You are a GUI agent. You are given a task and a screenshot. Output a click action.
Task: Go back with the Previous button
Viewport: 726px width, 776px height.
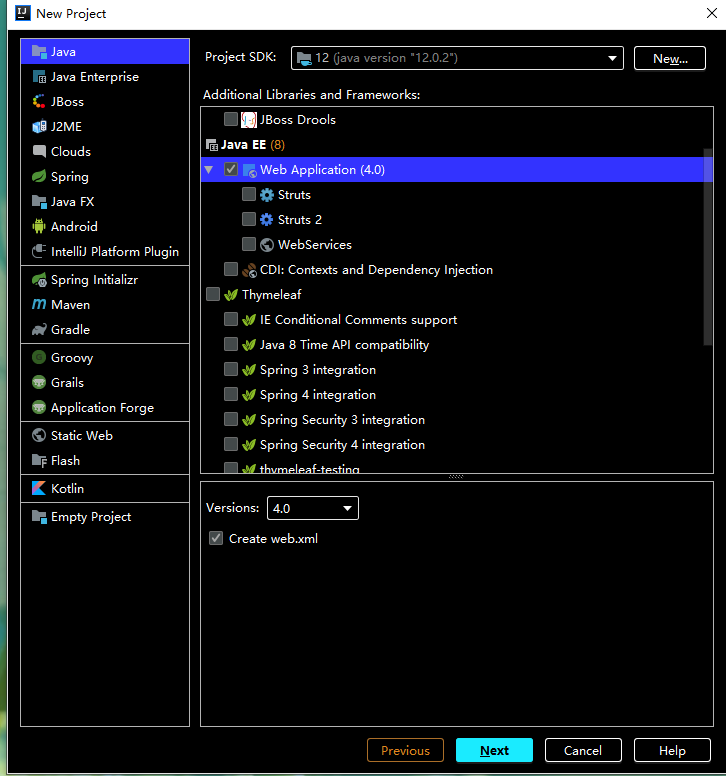point(405,750)
